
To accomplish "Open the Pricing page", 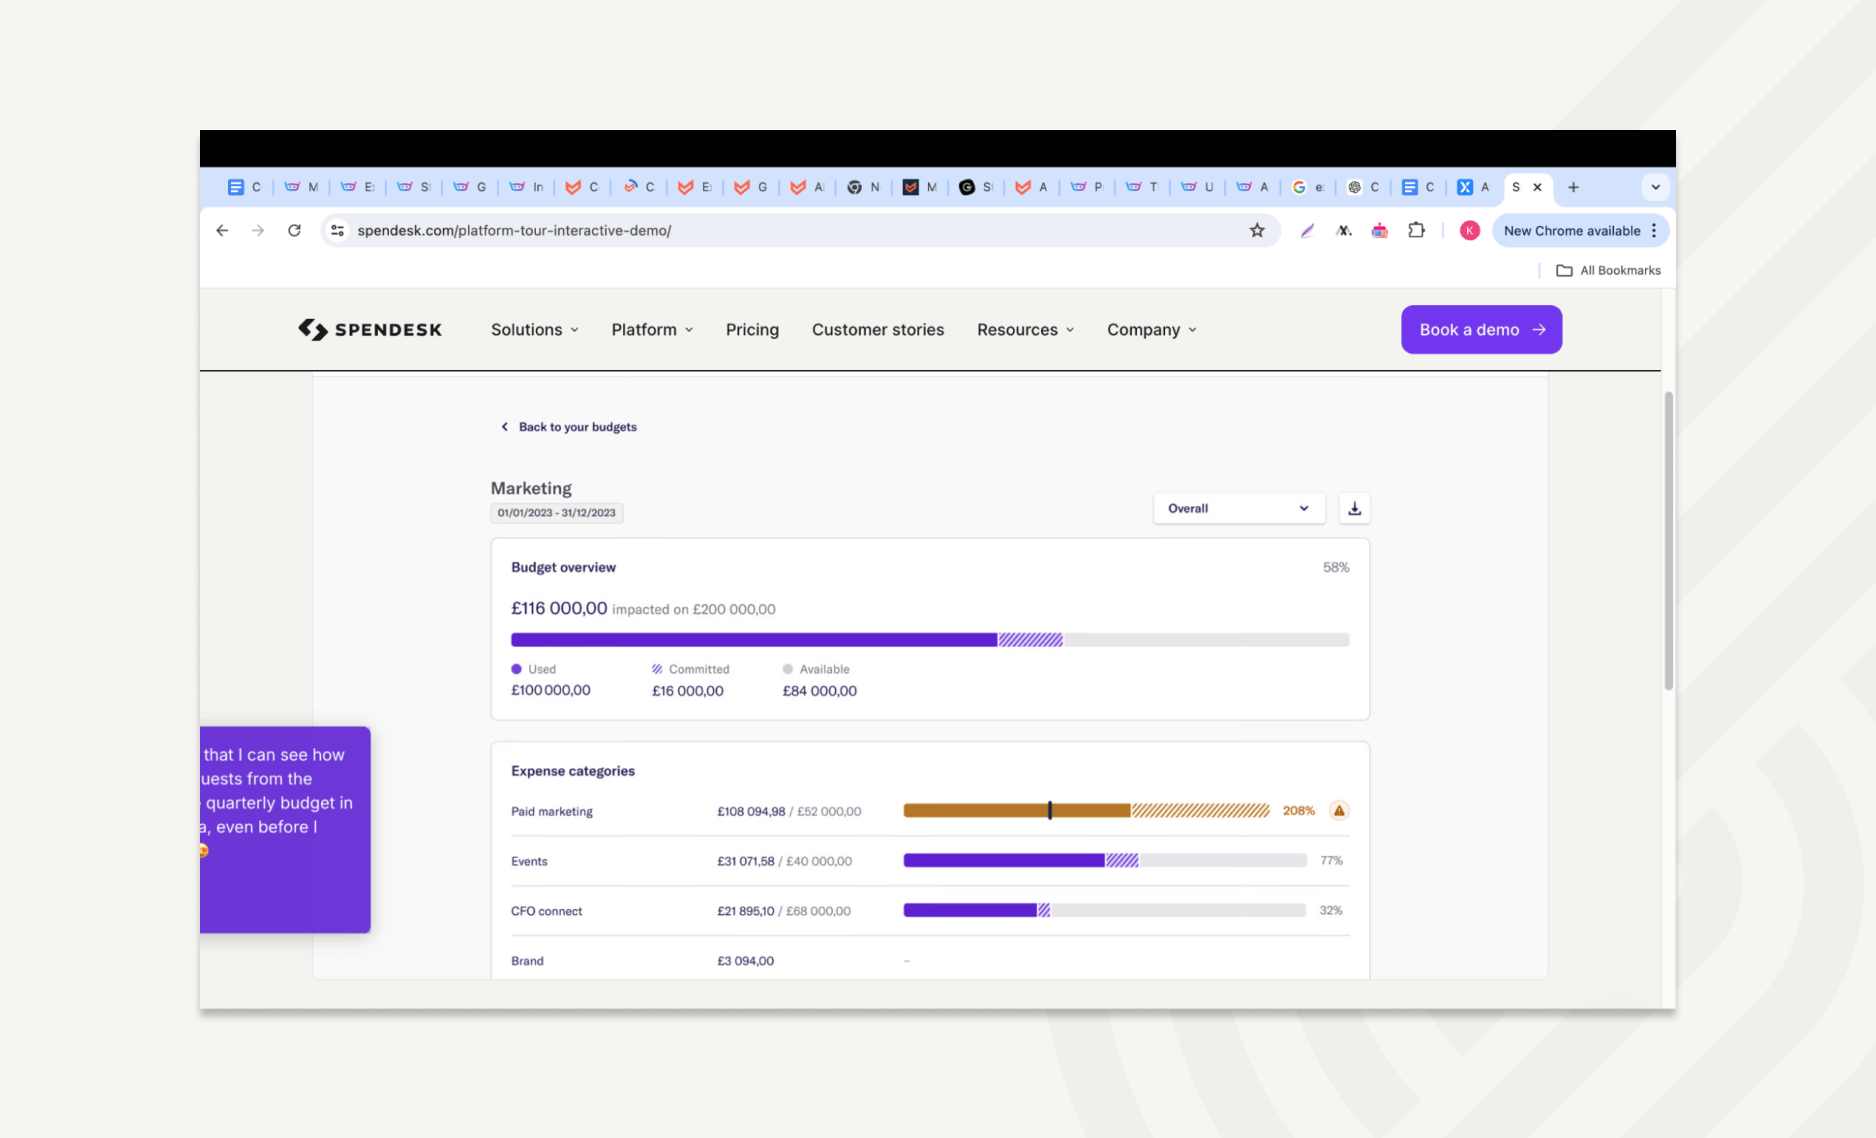I will click(752, 330).
